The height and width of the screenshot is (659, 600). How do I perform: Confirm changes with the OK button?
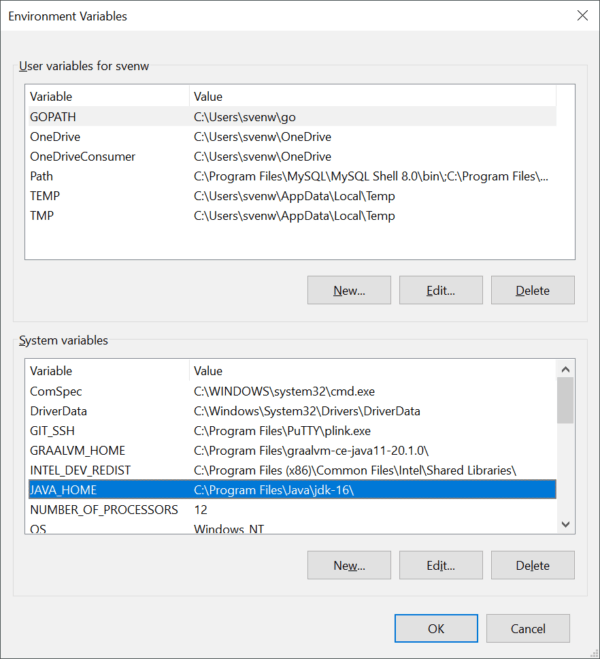(436, 628)
